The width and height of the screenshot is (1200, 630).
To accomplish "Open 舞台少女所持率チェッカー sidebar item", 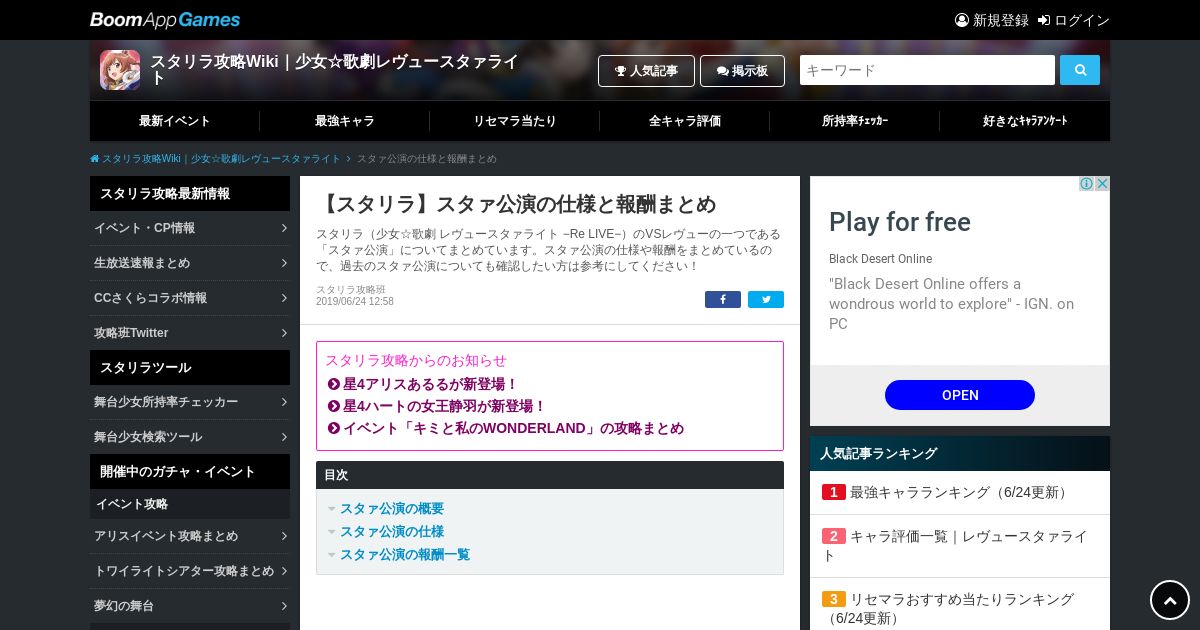I will [x=190, y=402].
